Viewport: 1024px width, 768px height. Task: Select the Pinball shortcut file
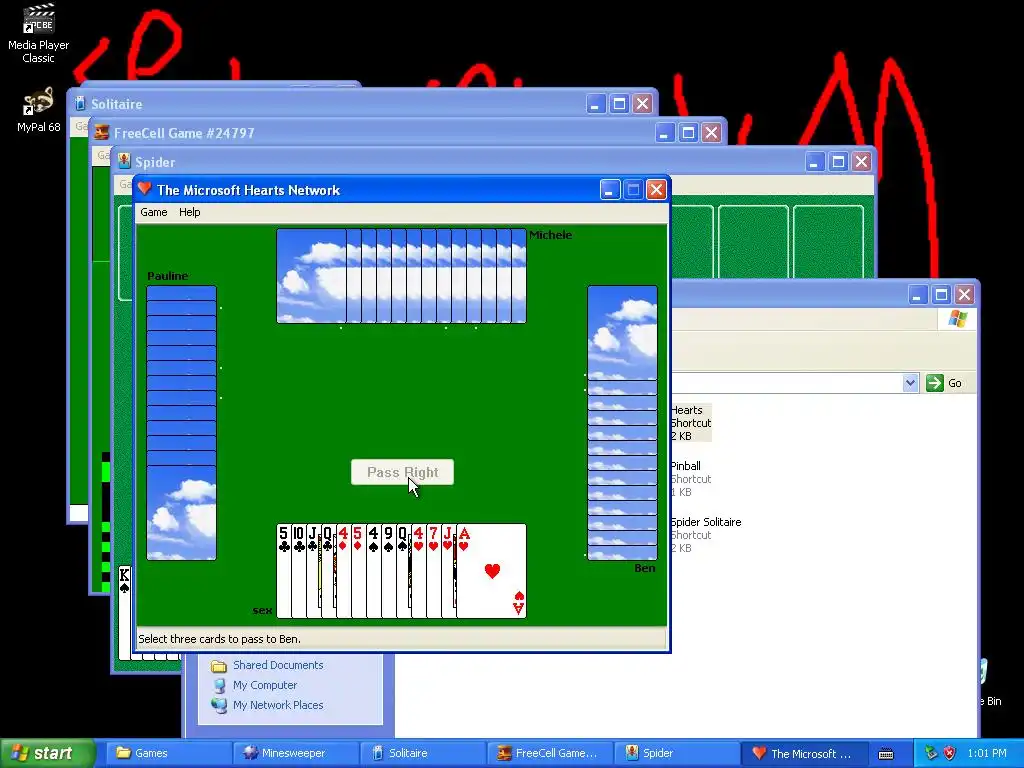[690, 479]
